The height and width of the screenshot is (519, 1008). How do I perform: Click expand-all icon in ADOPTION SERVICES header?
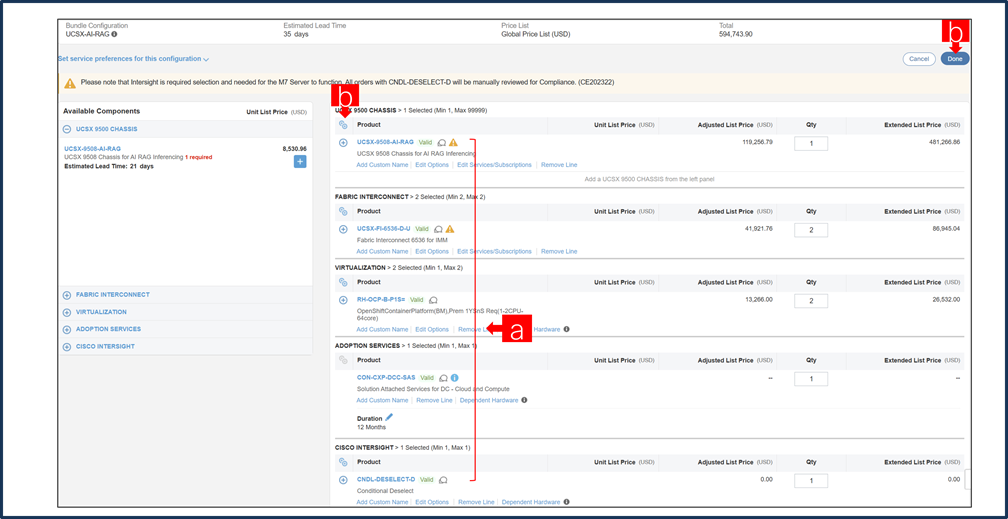click(343, 360)
